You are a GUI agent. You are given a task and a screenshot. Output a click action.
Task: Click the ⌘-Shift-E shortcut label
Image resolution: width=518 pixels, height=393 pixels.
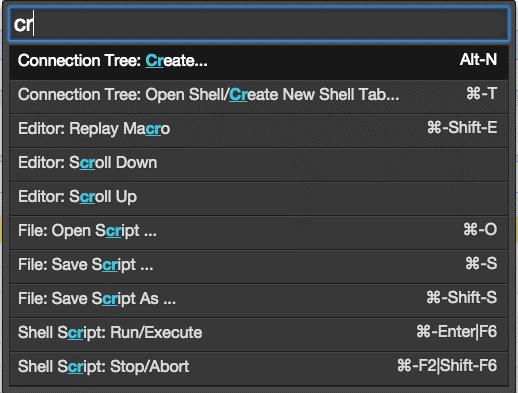point(462,127)
